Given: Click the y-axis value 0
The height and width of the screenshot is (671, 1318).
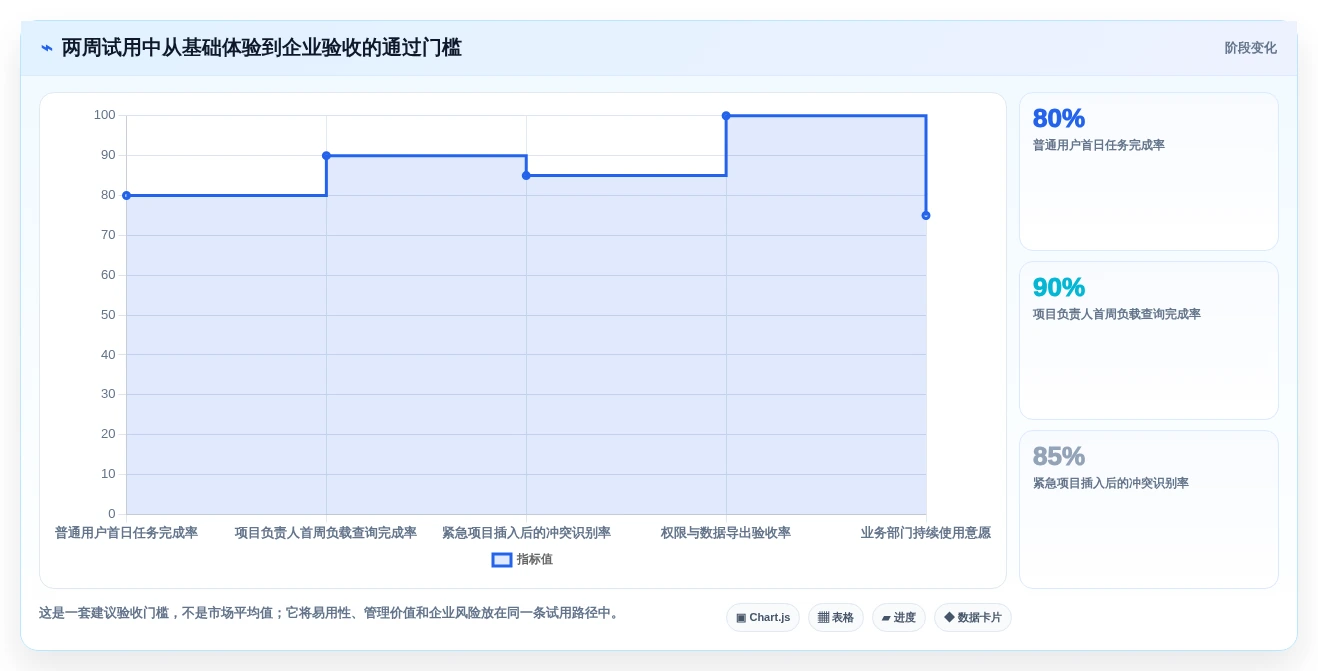Looking at the screenshot, I should (x=112, y=514).
